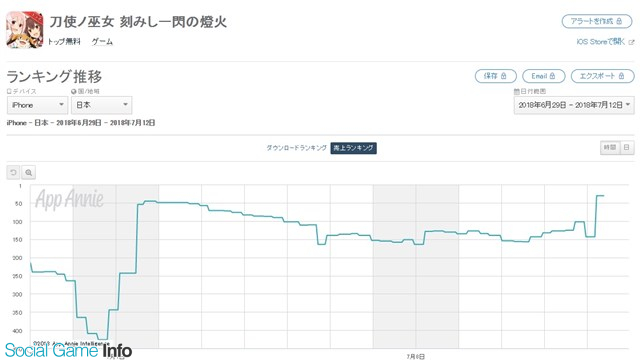Click the lock icon on 保存 button

click(503, 76)
